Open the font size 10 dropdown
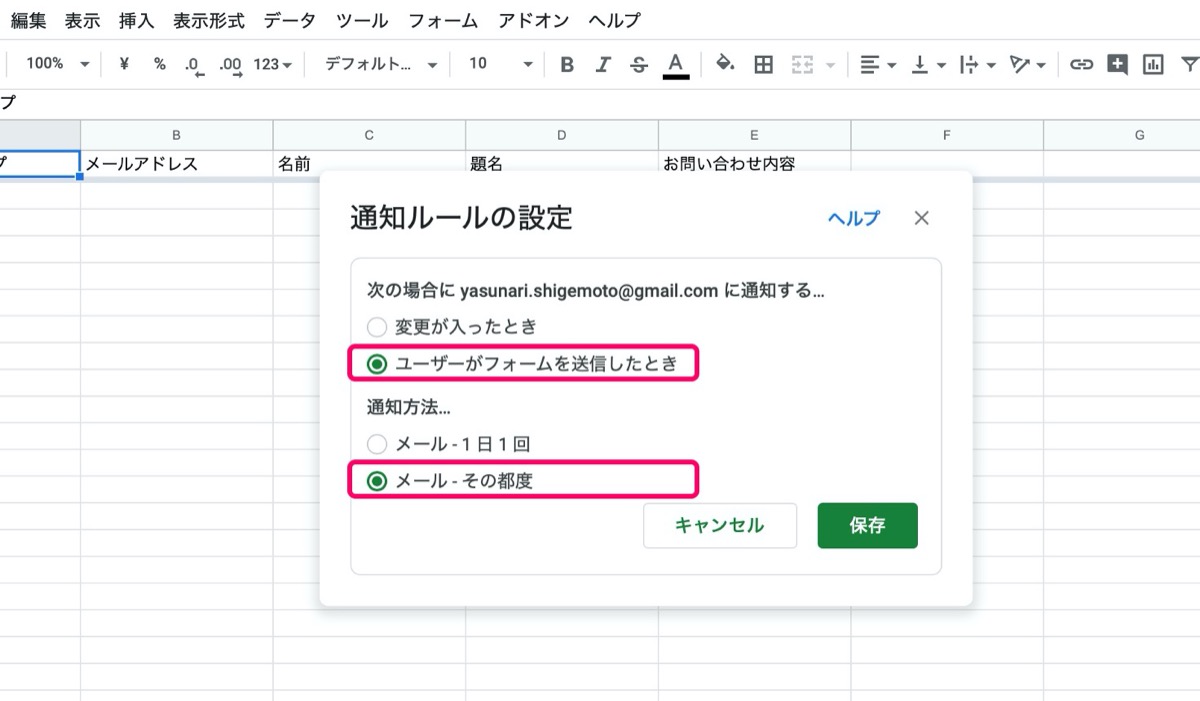This screenshot has width=1200, height=701. pyautogui.click(x=500, y=64)
